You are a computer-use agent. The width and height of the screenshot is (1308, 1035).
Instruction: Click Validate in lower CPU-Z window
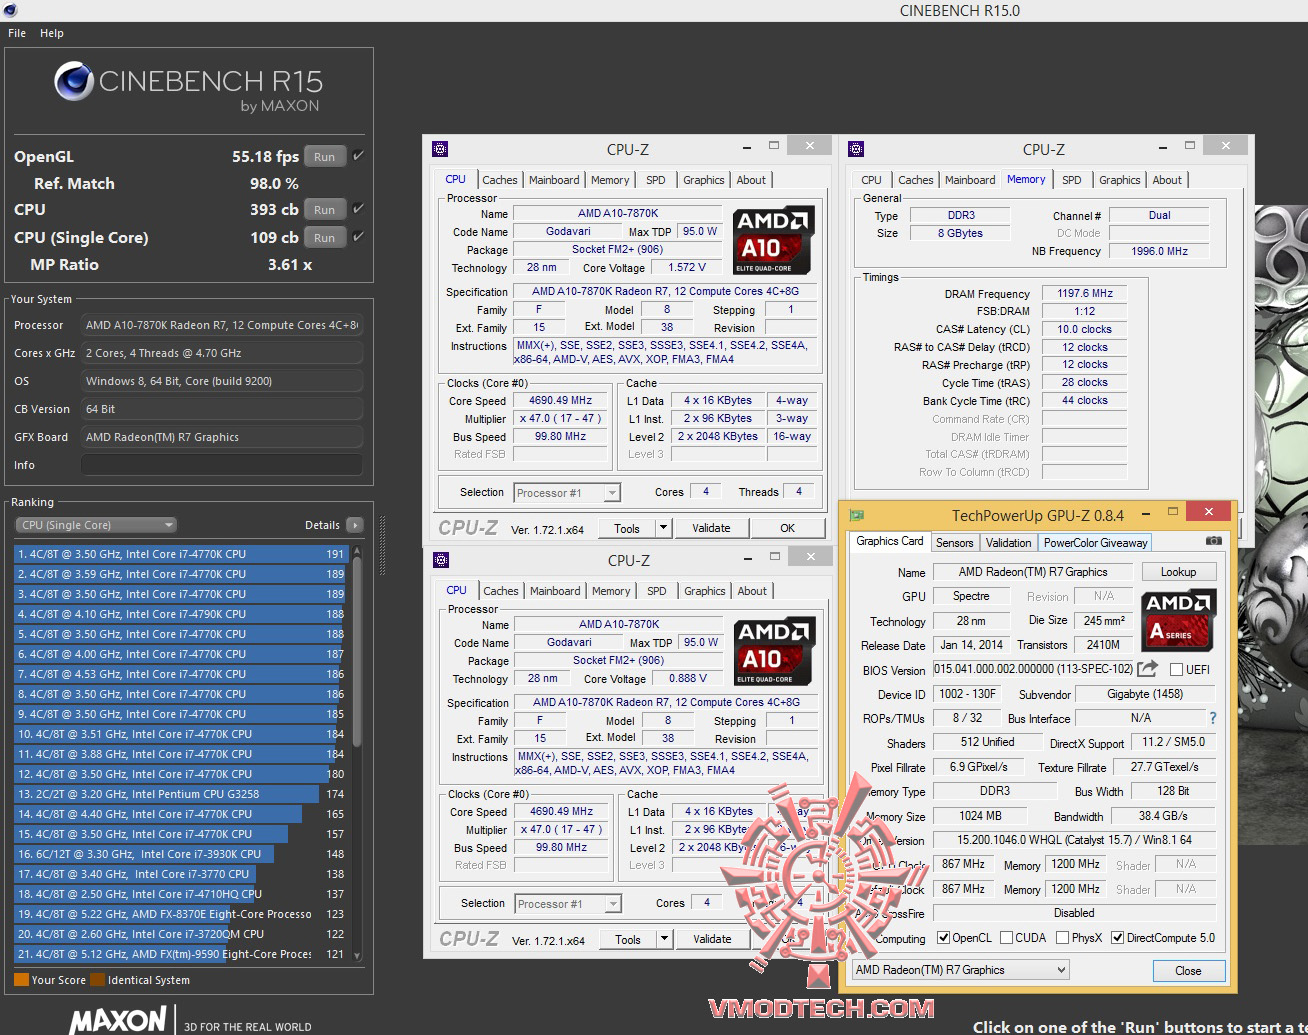pos(712,939)
